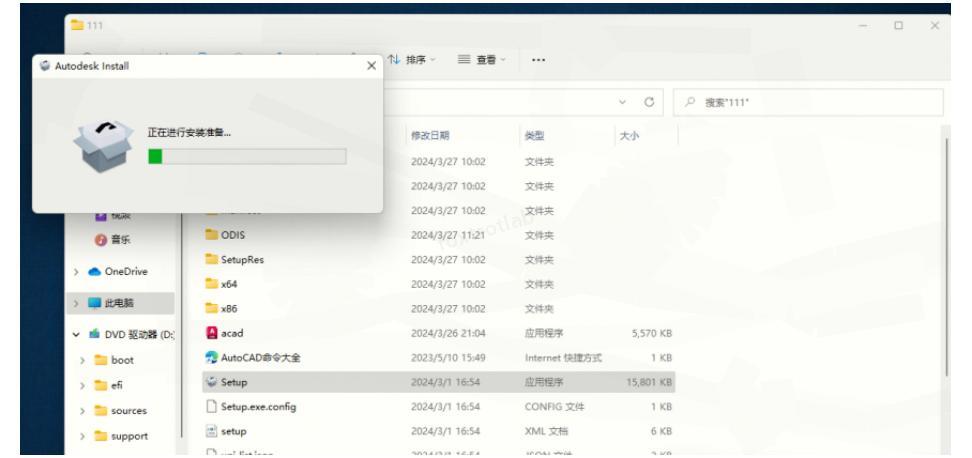Open the three-dots more options menu
Viewport: 972px width, 458px height.
539,60
